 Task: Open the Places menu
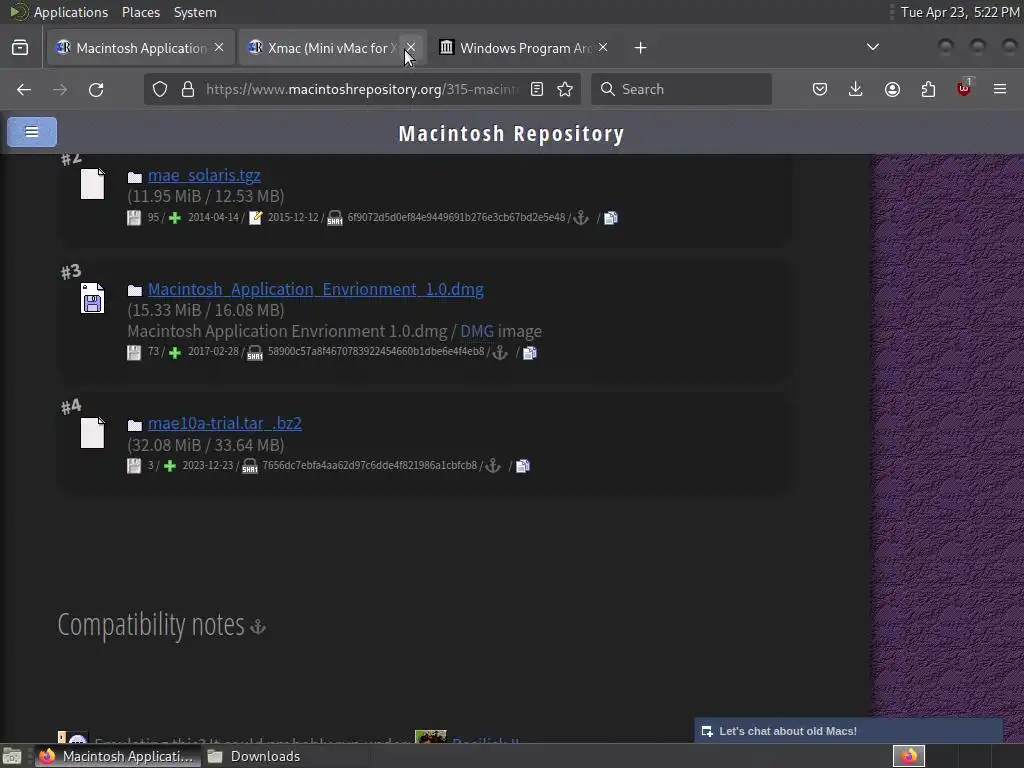tap(140, 12)
